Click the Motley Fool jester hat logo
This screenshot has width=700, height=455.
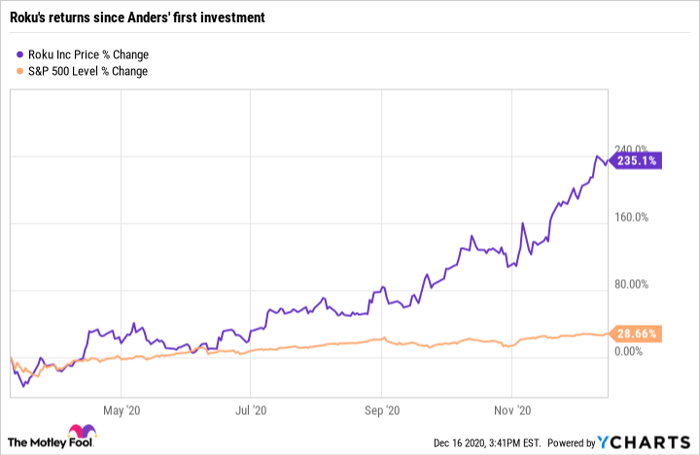[x=81, y=440]
